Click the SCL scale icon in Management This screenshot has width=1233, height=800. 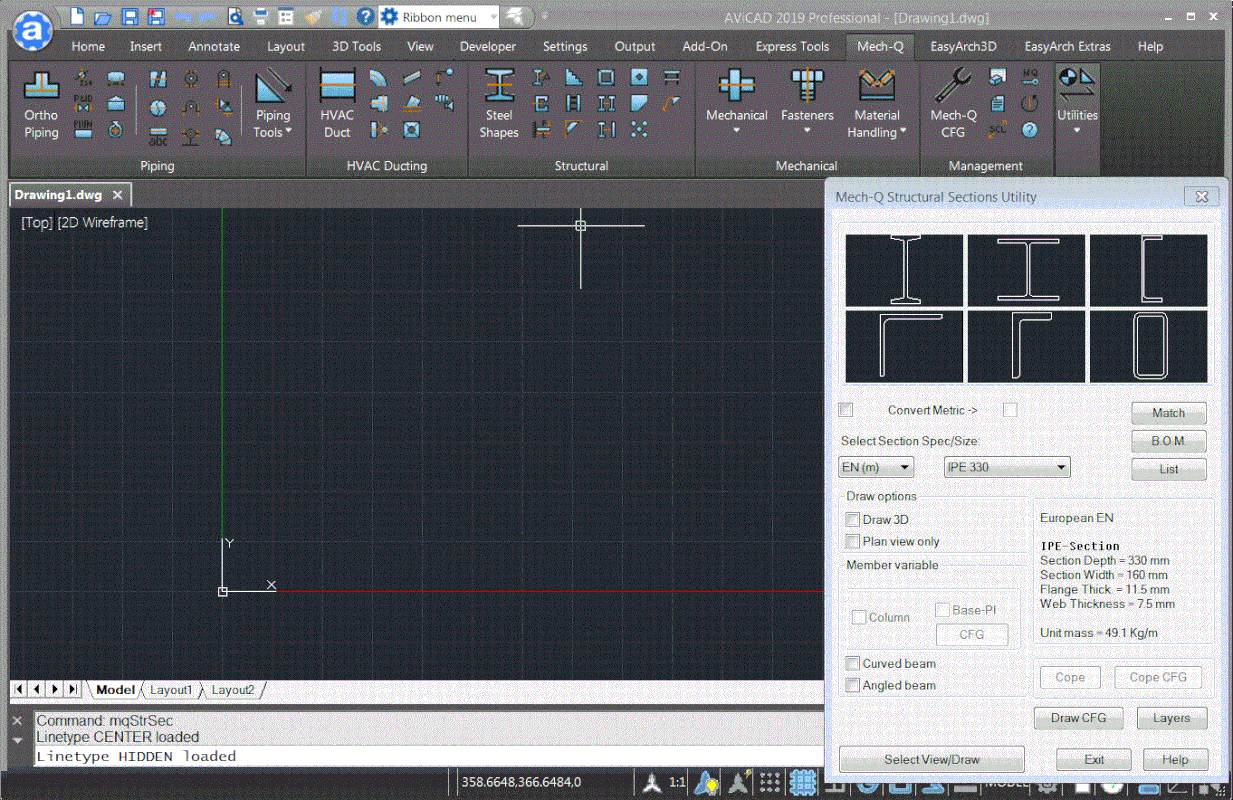(997, 129)
